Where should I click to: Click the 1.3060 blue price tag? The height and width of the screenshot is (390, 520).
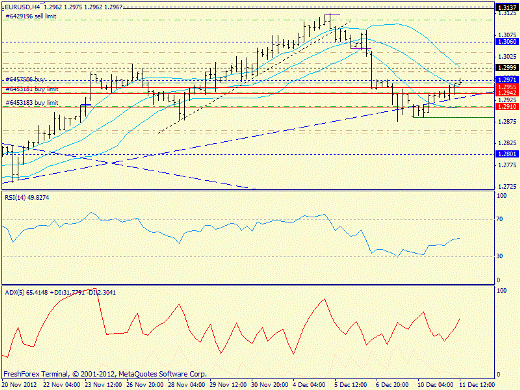coord(506,42)
